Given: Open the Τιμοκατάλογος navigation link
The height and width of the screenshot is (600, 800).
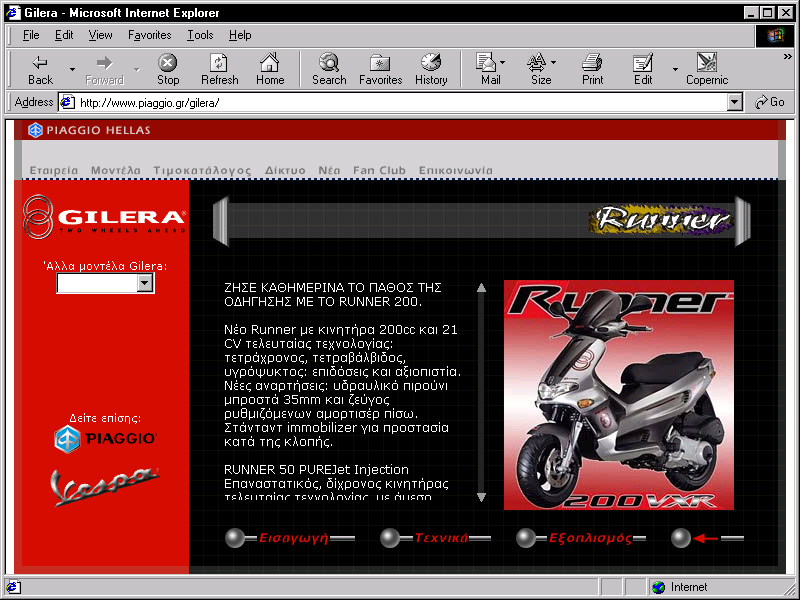Looking at the screenshot, I should 202,170.
